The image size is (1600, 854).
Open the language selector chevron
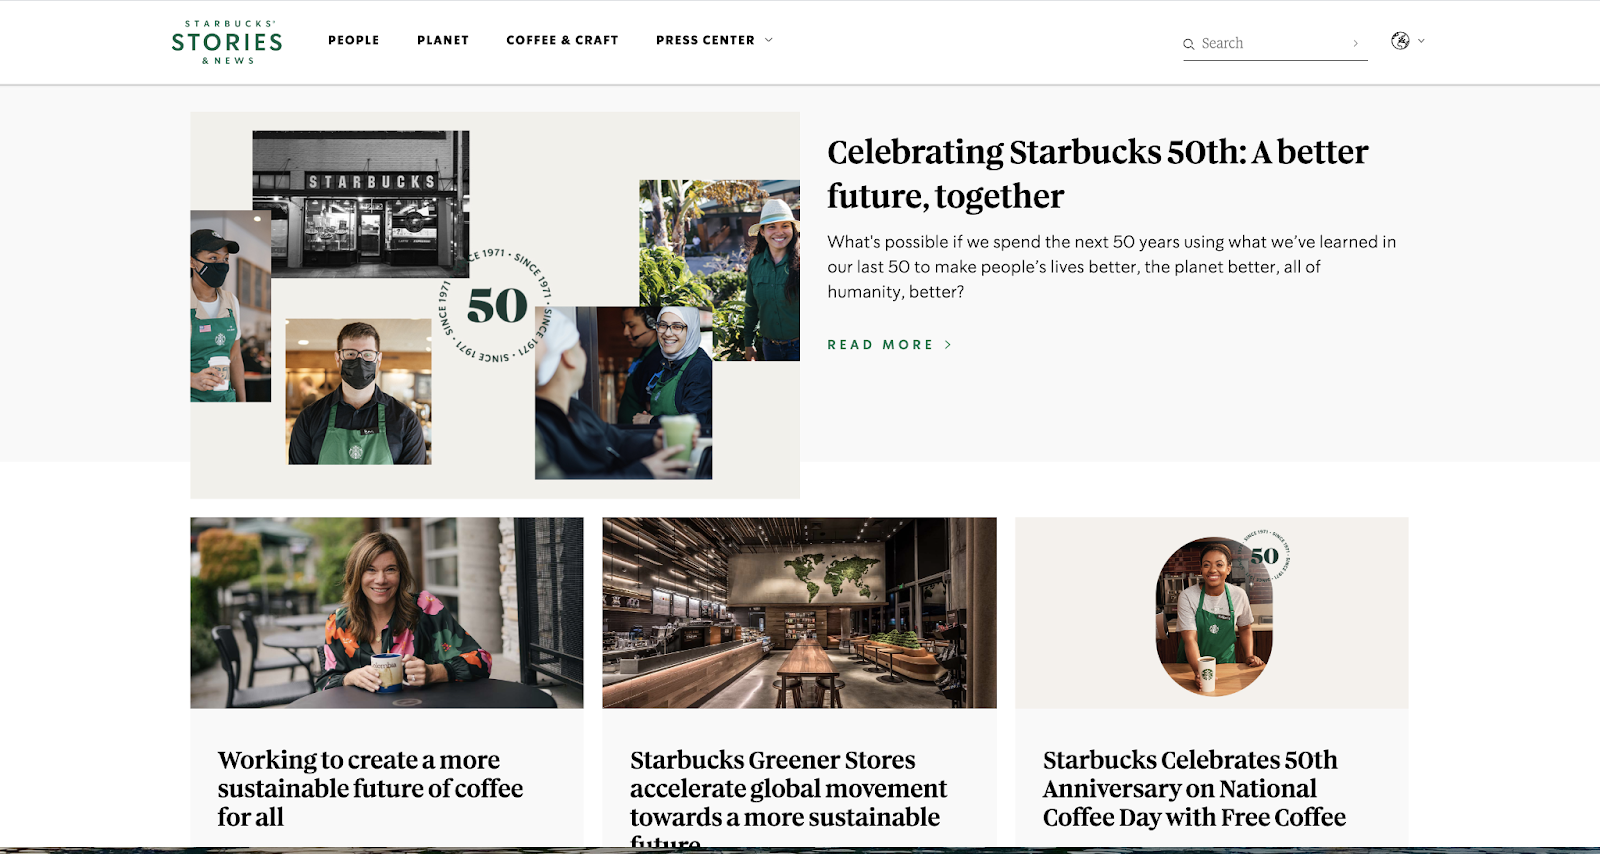click(x=1421, y=41)
